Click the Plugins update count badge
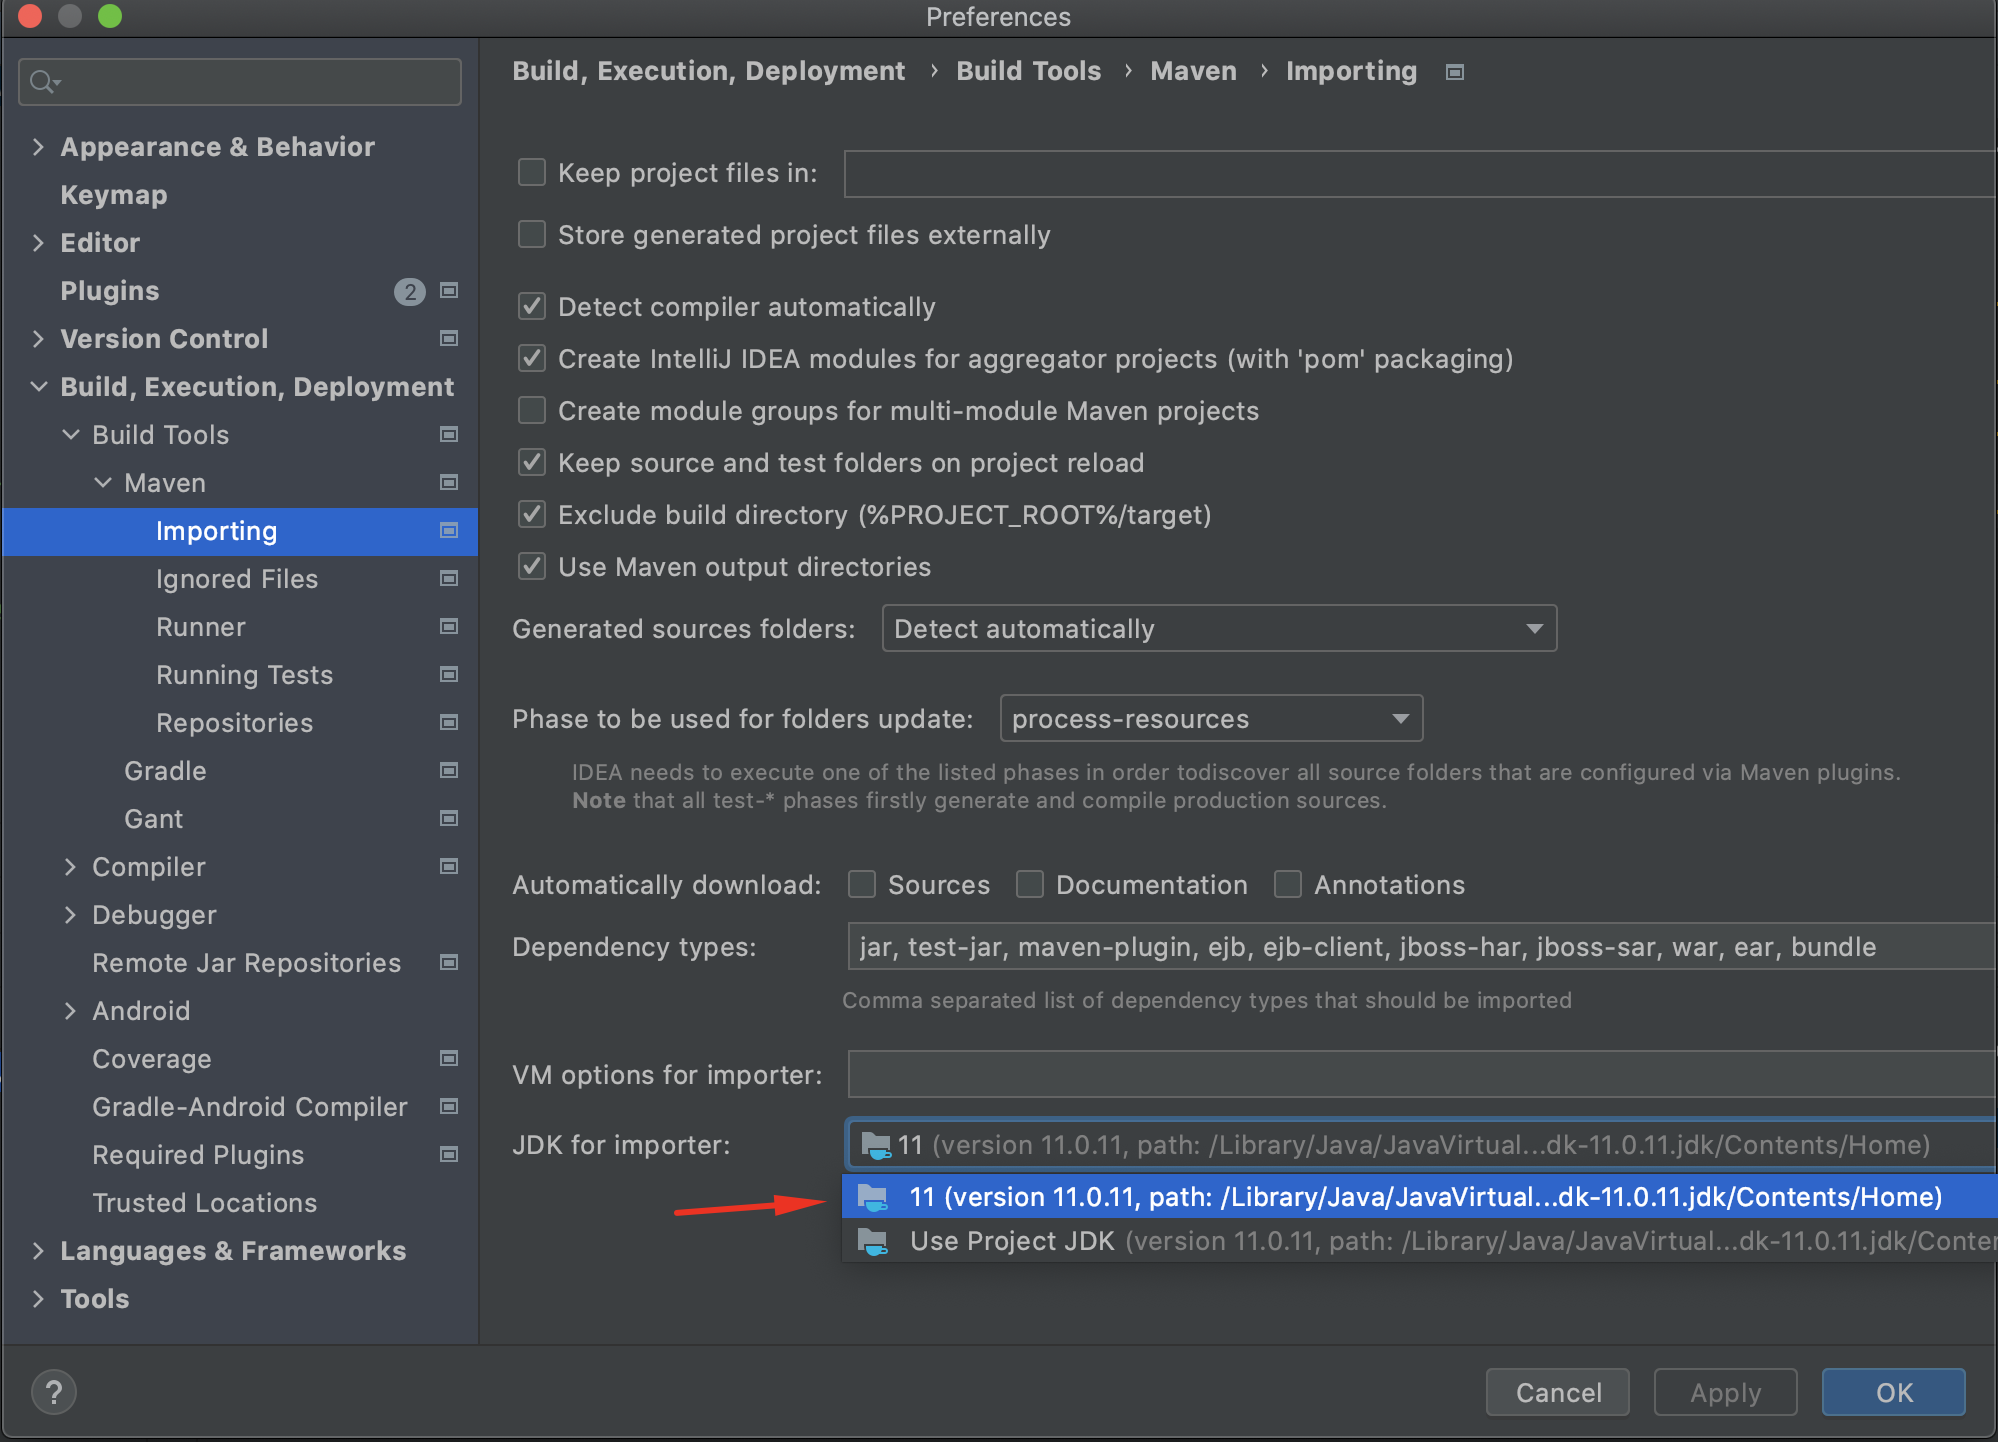1998x1442 pixels. 409,291
